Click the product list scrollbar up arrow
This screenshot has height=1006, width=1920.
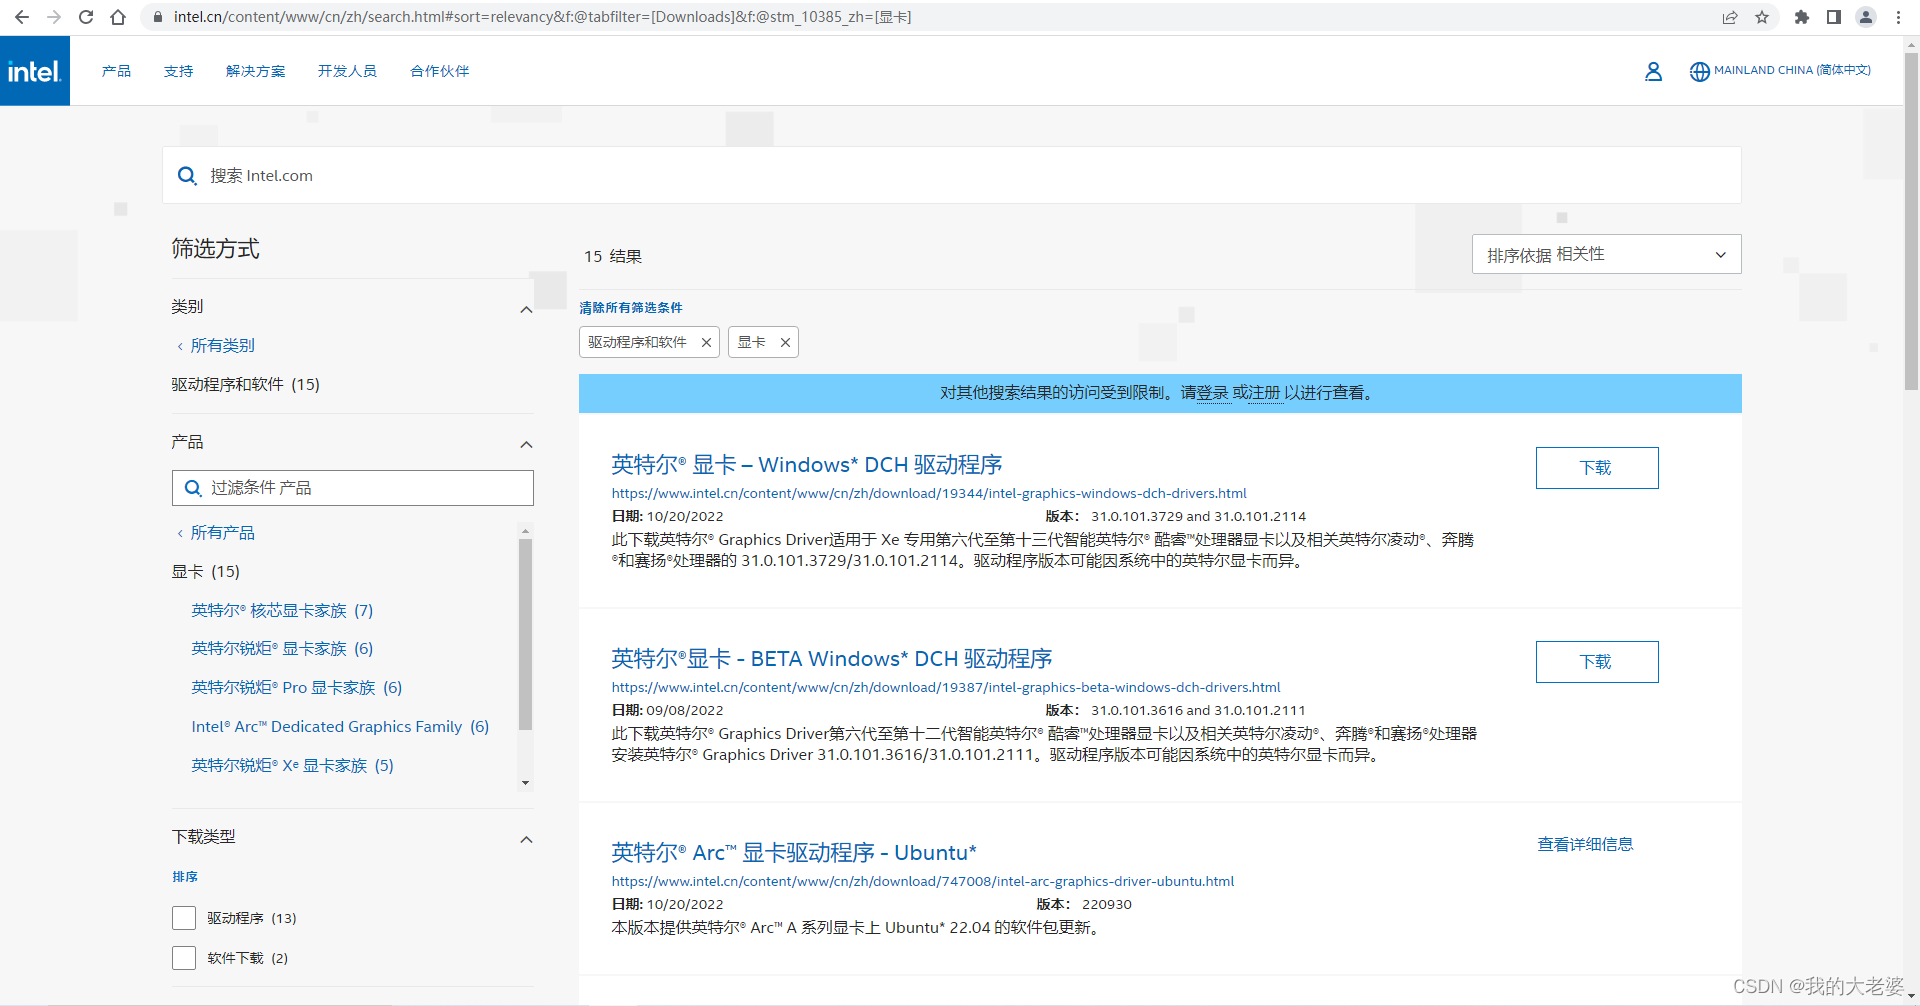point(526,531)
